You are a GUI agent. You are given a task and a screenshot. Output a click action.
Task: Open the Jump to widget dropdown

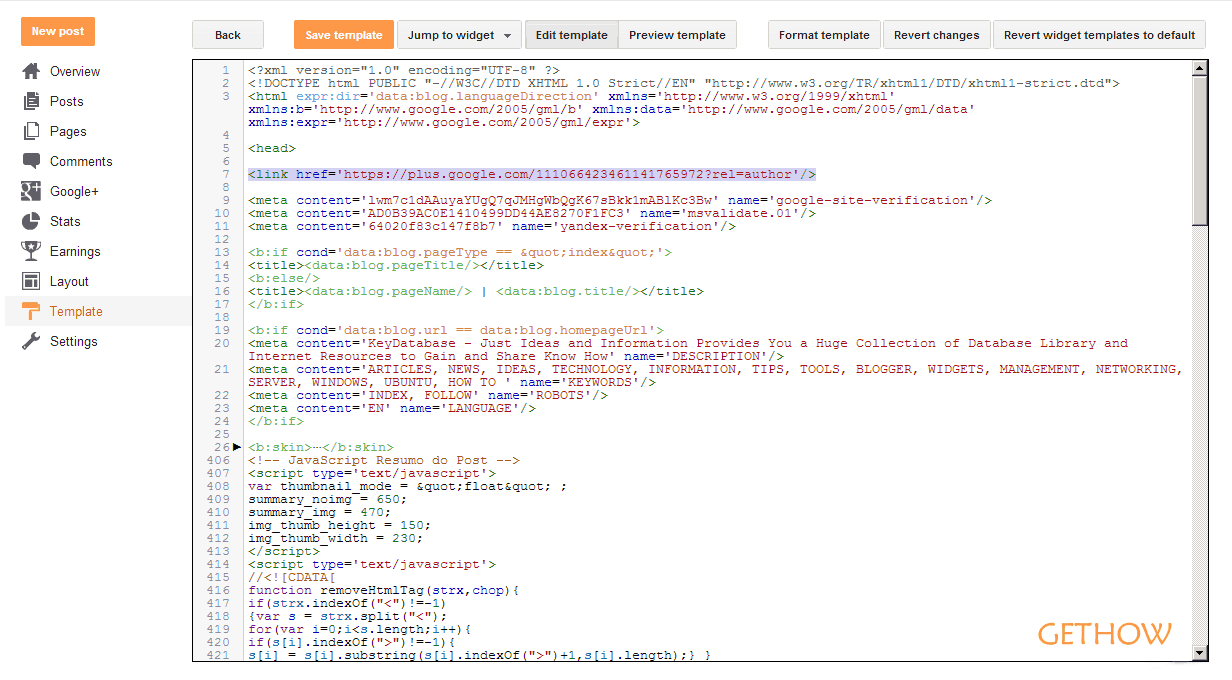459,35
